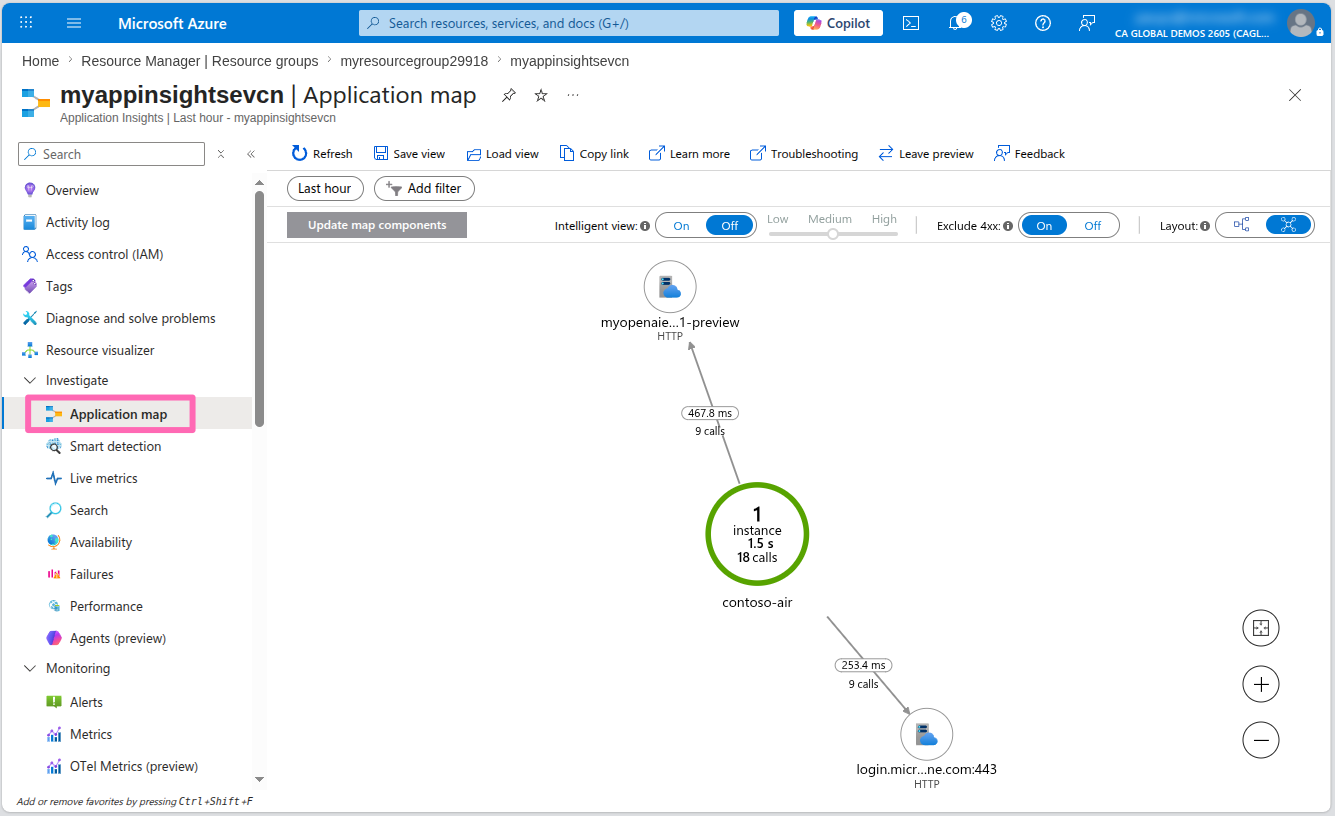Close the Application map blade
This screenshot has width=1335, height=816.
click(1295, 95)
